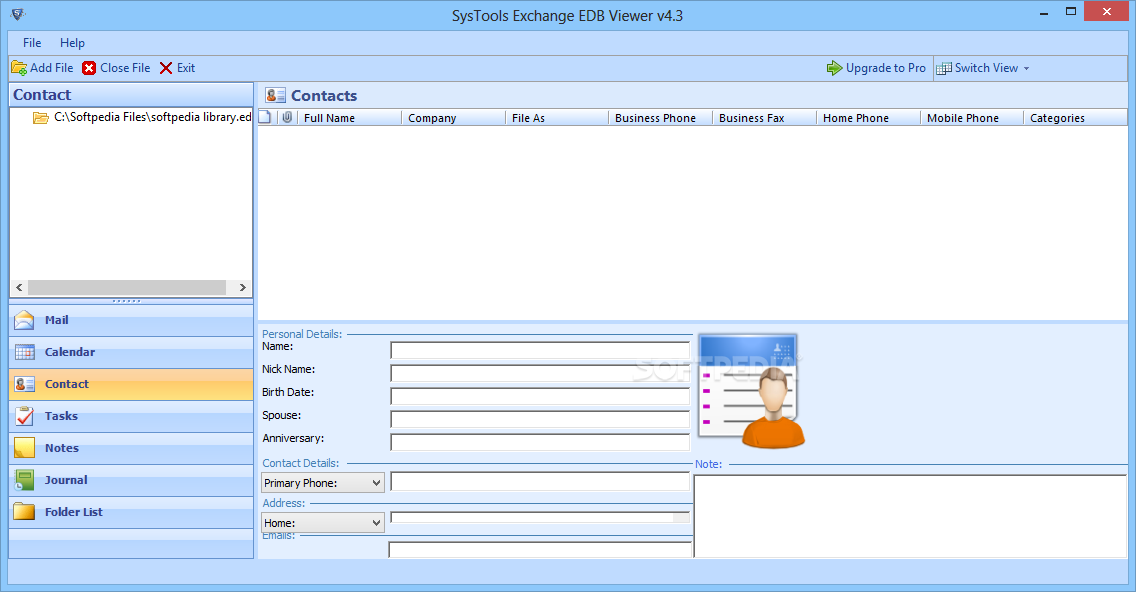Viewport: 1136px width, 592px height.
Task: Click into the Anniversary field
Action: (x=540, y=443)
